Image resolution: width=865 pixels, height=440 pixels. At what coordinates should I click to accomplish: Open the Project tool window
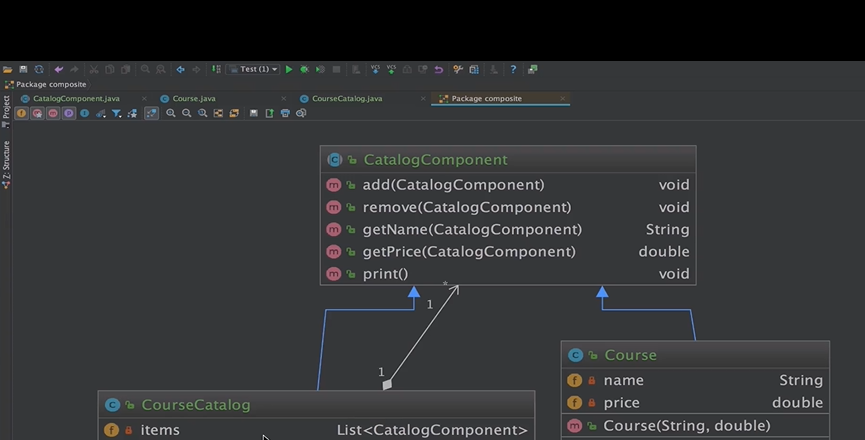point(6,111)
